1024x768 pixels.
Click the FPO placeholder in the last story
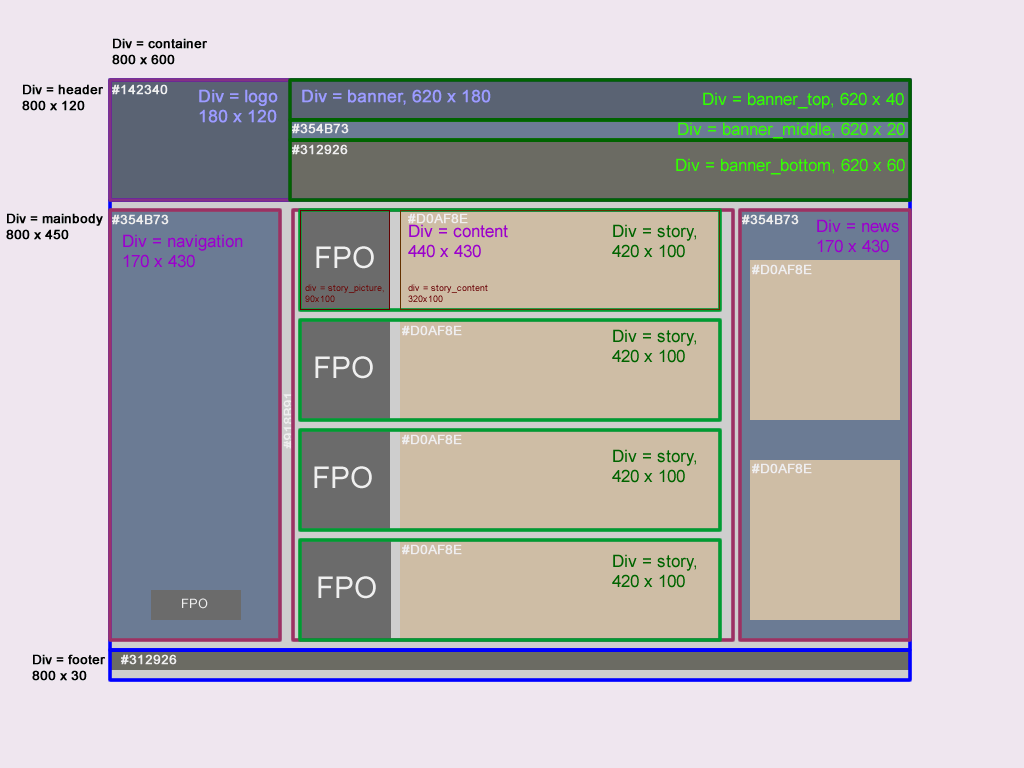(345, 590)
